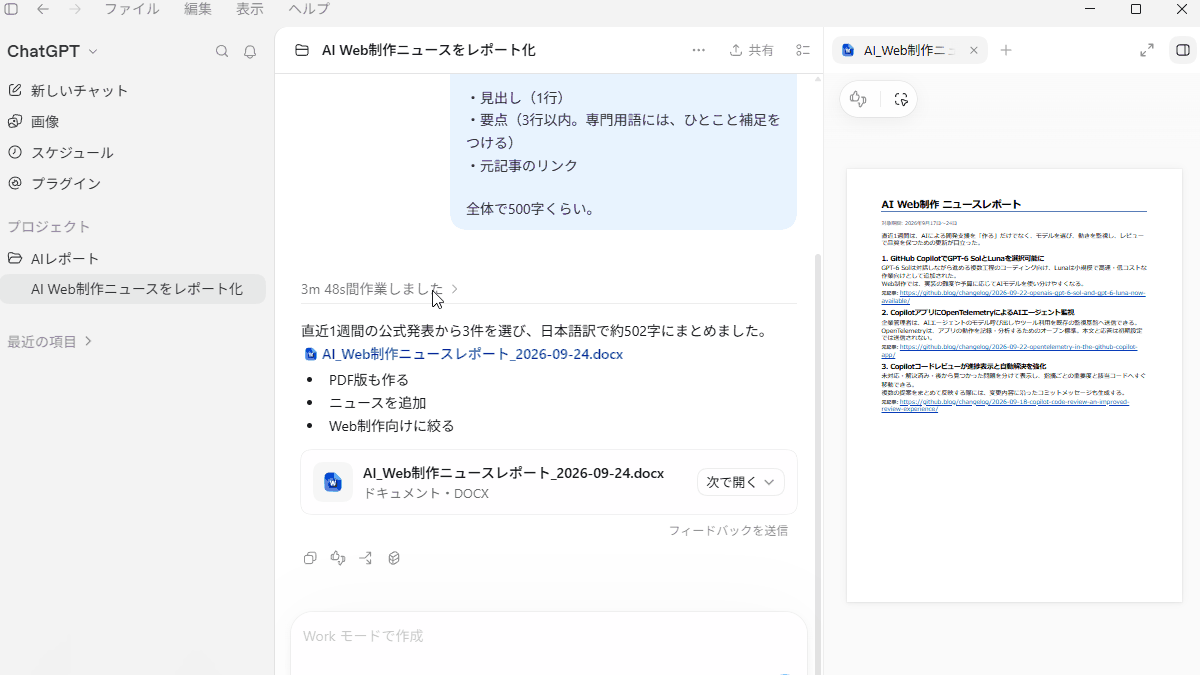The height and width of the screenshot is (675, 1200).
Task: Click the document preview page thumbnail
Action: [1014, 385]
